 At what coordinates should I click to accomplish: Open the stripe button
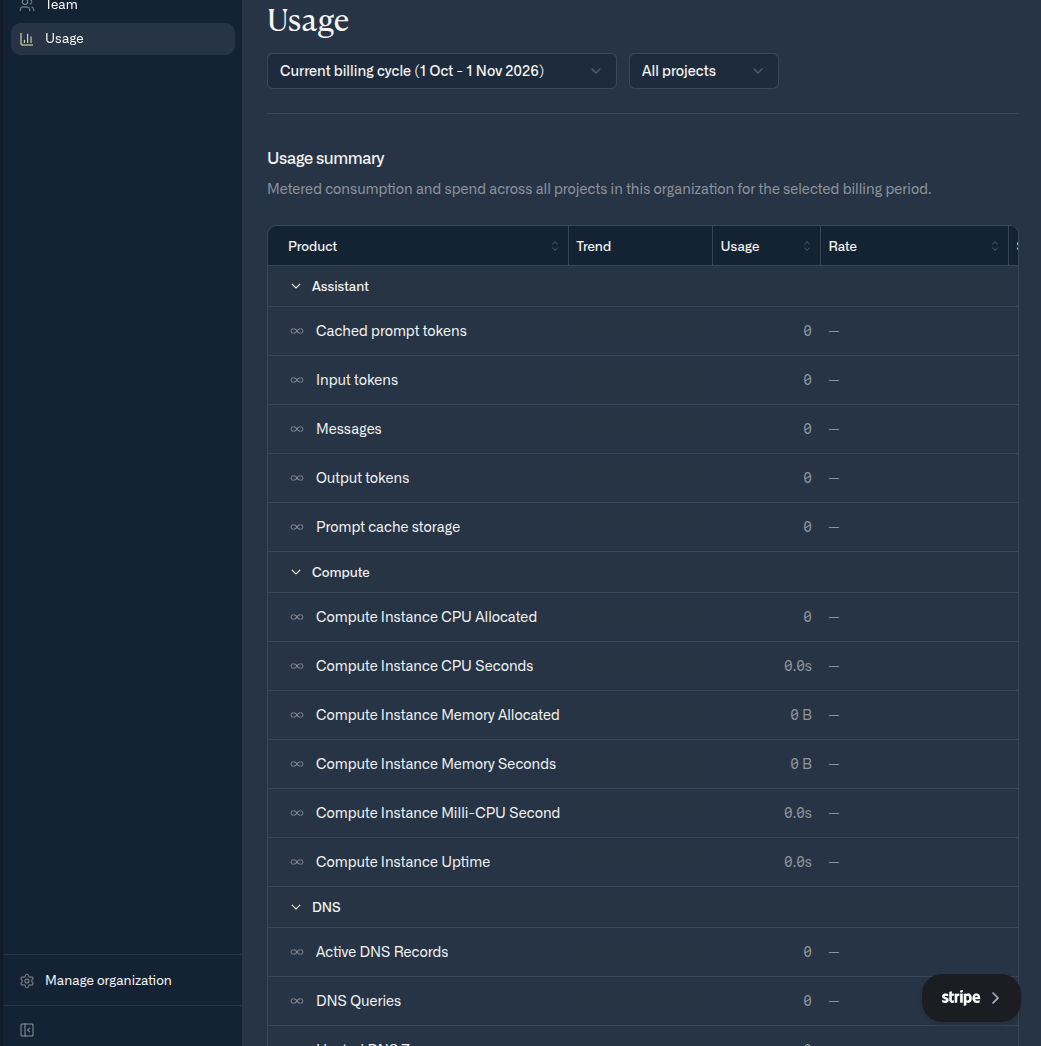[971, 997]
